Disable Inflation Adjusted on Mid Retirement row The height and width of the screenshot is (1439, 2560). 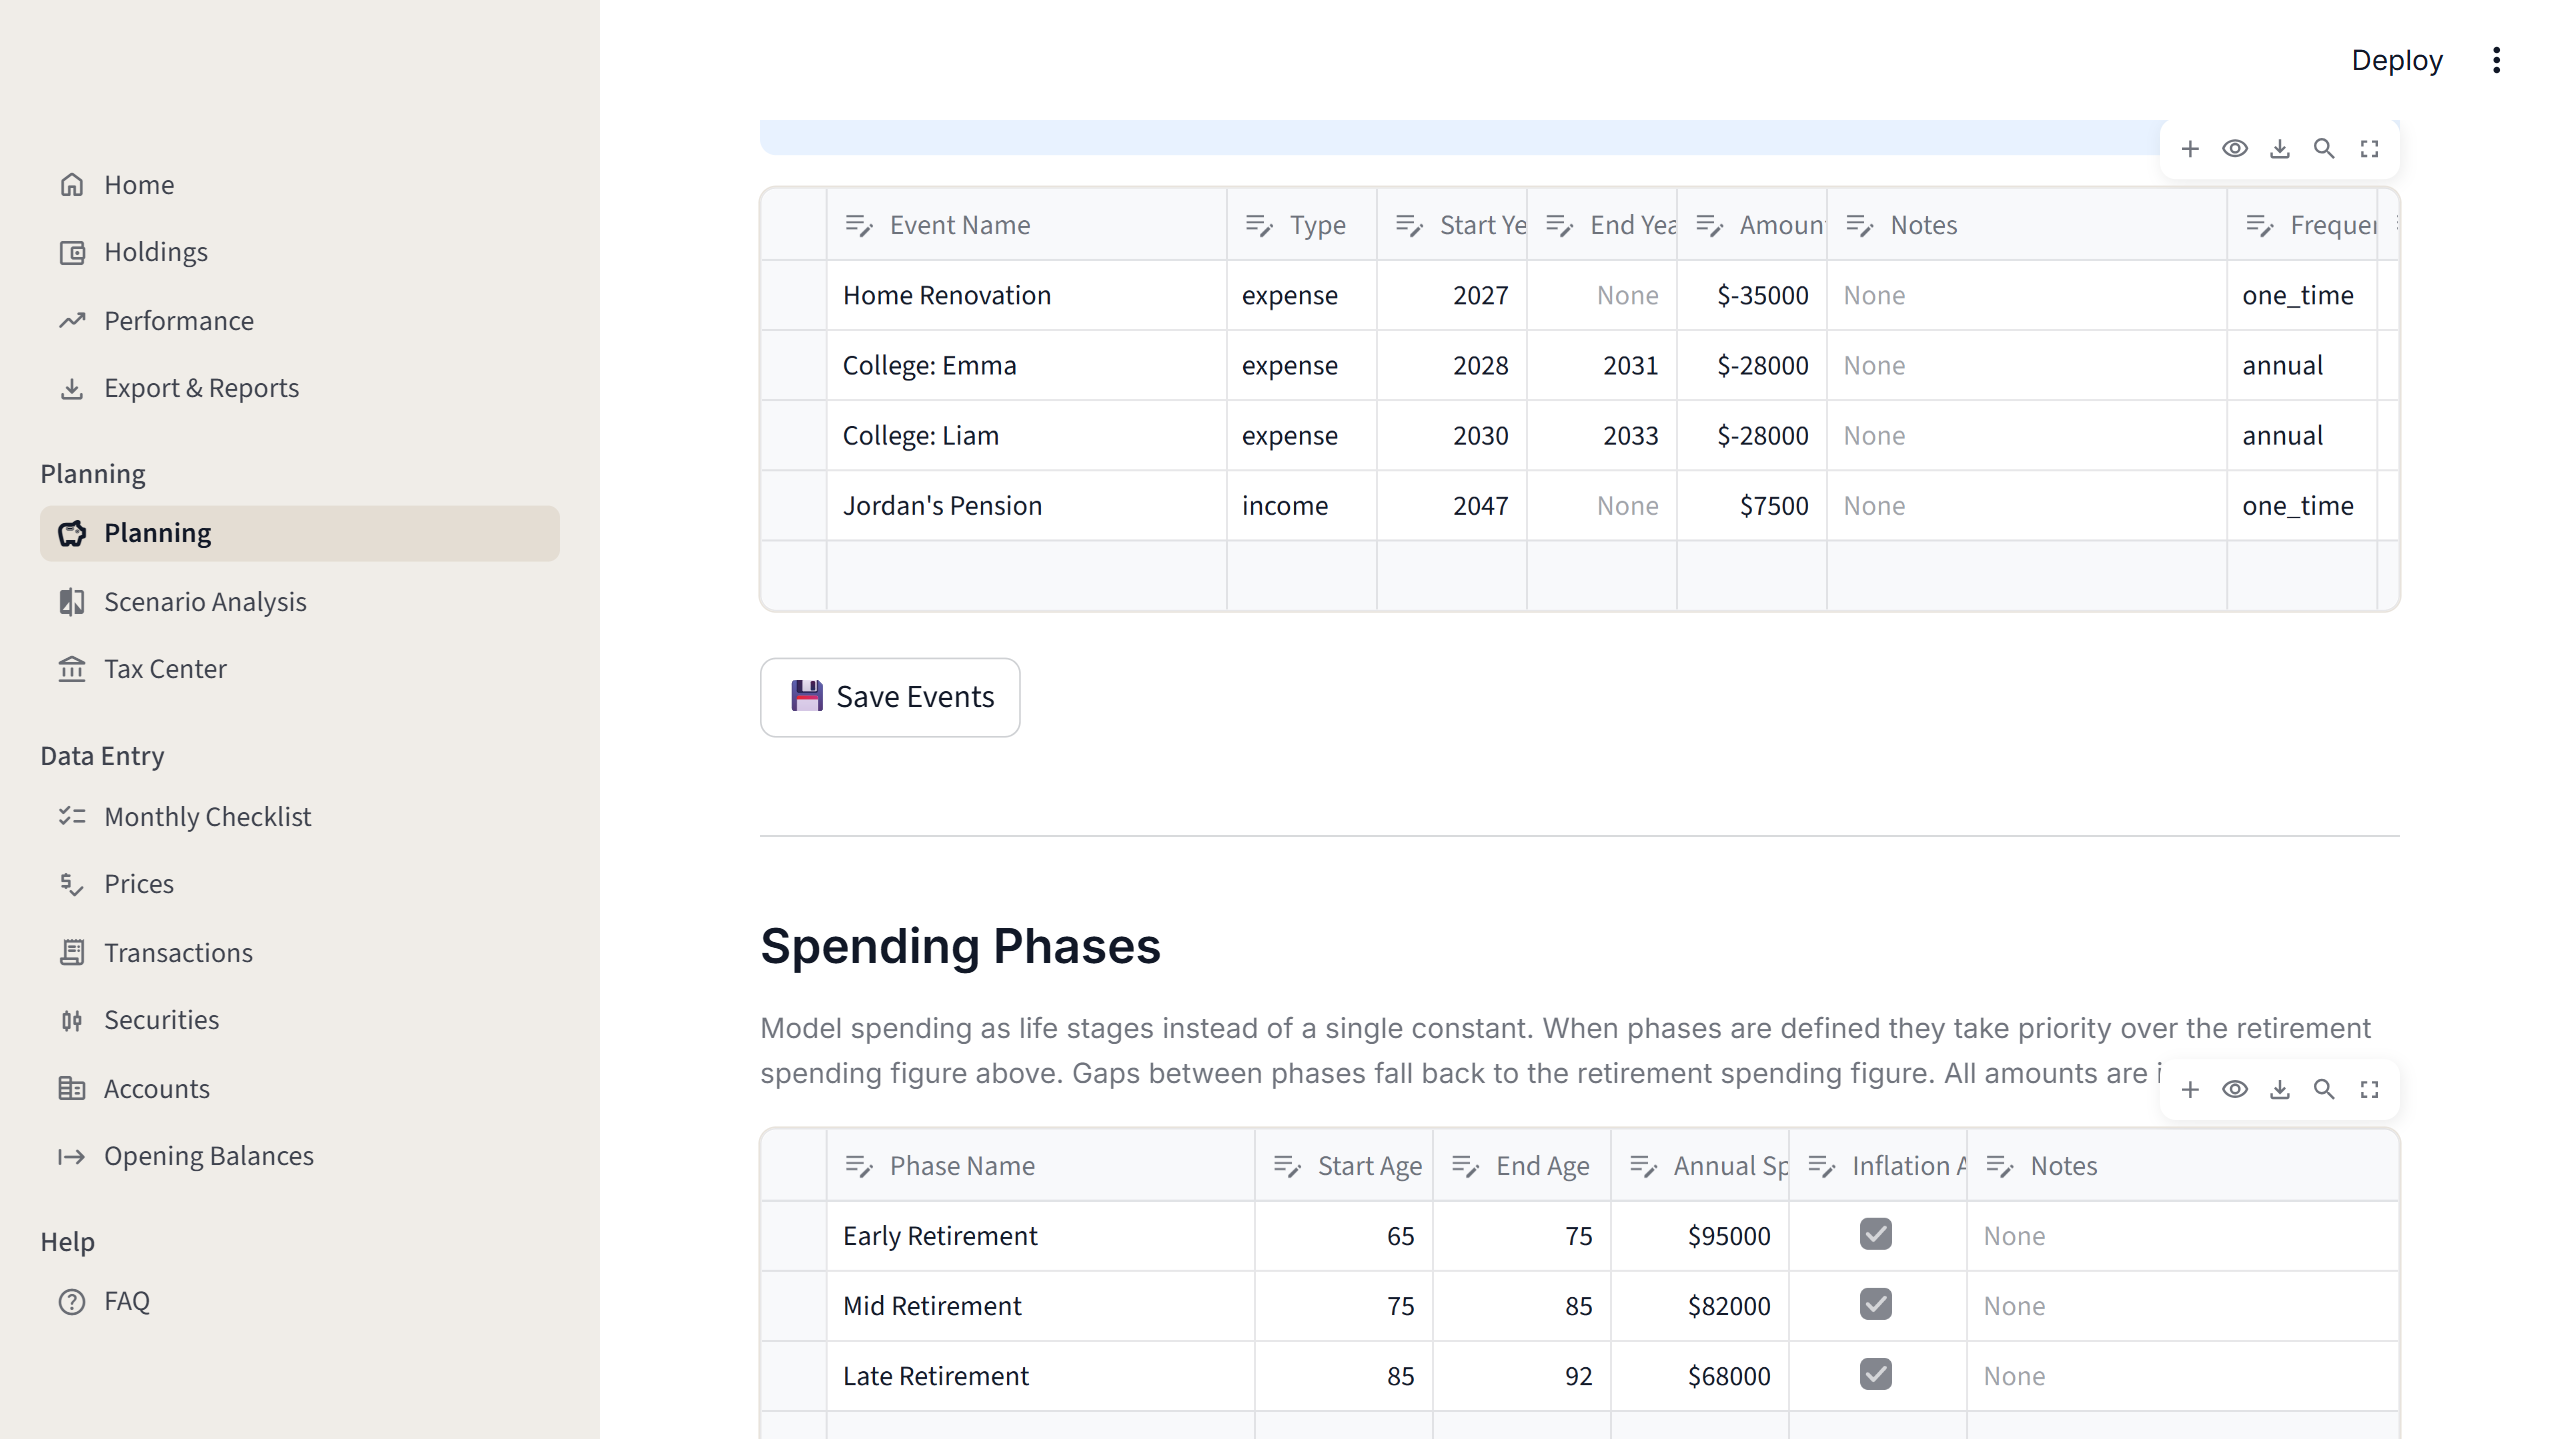(x=1875, y=1305)
